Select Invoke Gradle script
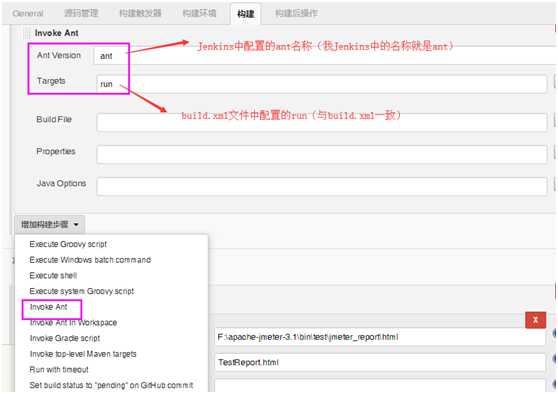 [65, 338]
